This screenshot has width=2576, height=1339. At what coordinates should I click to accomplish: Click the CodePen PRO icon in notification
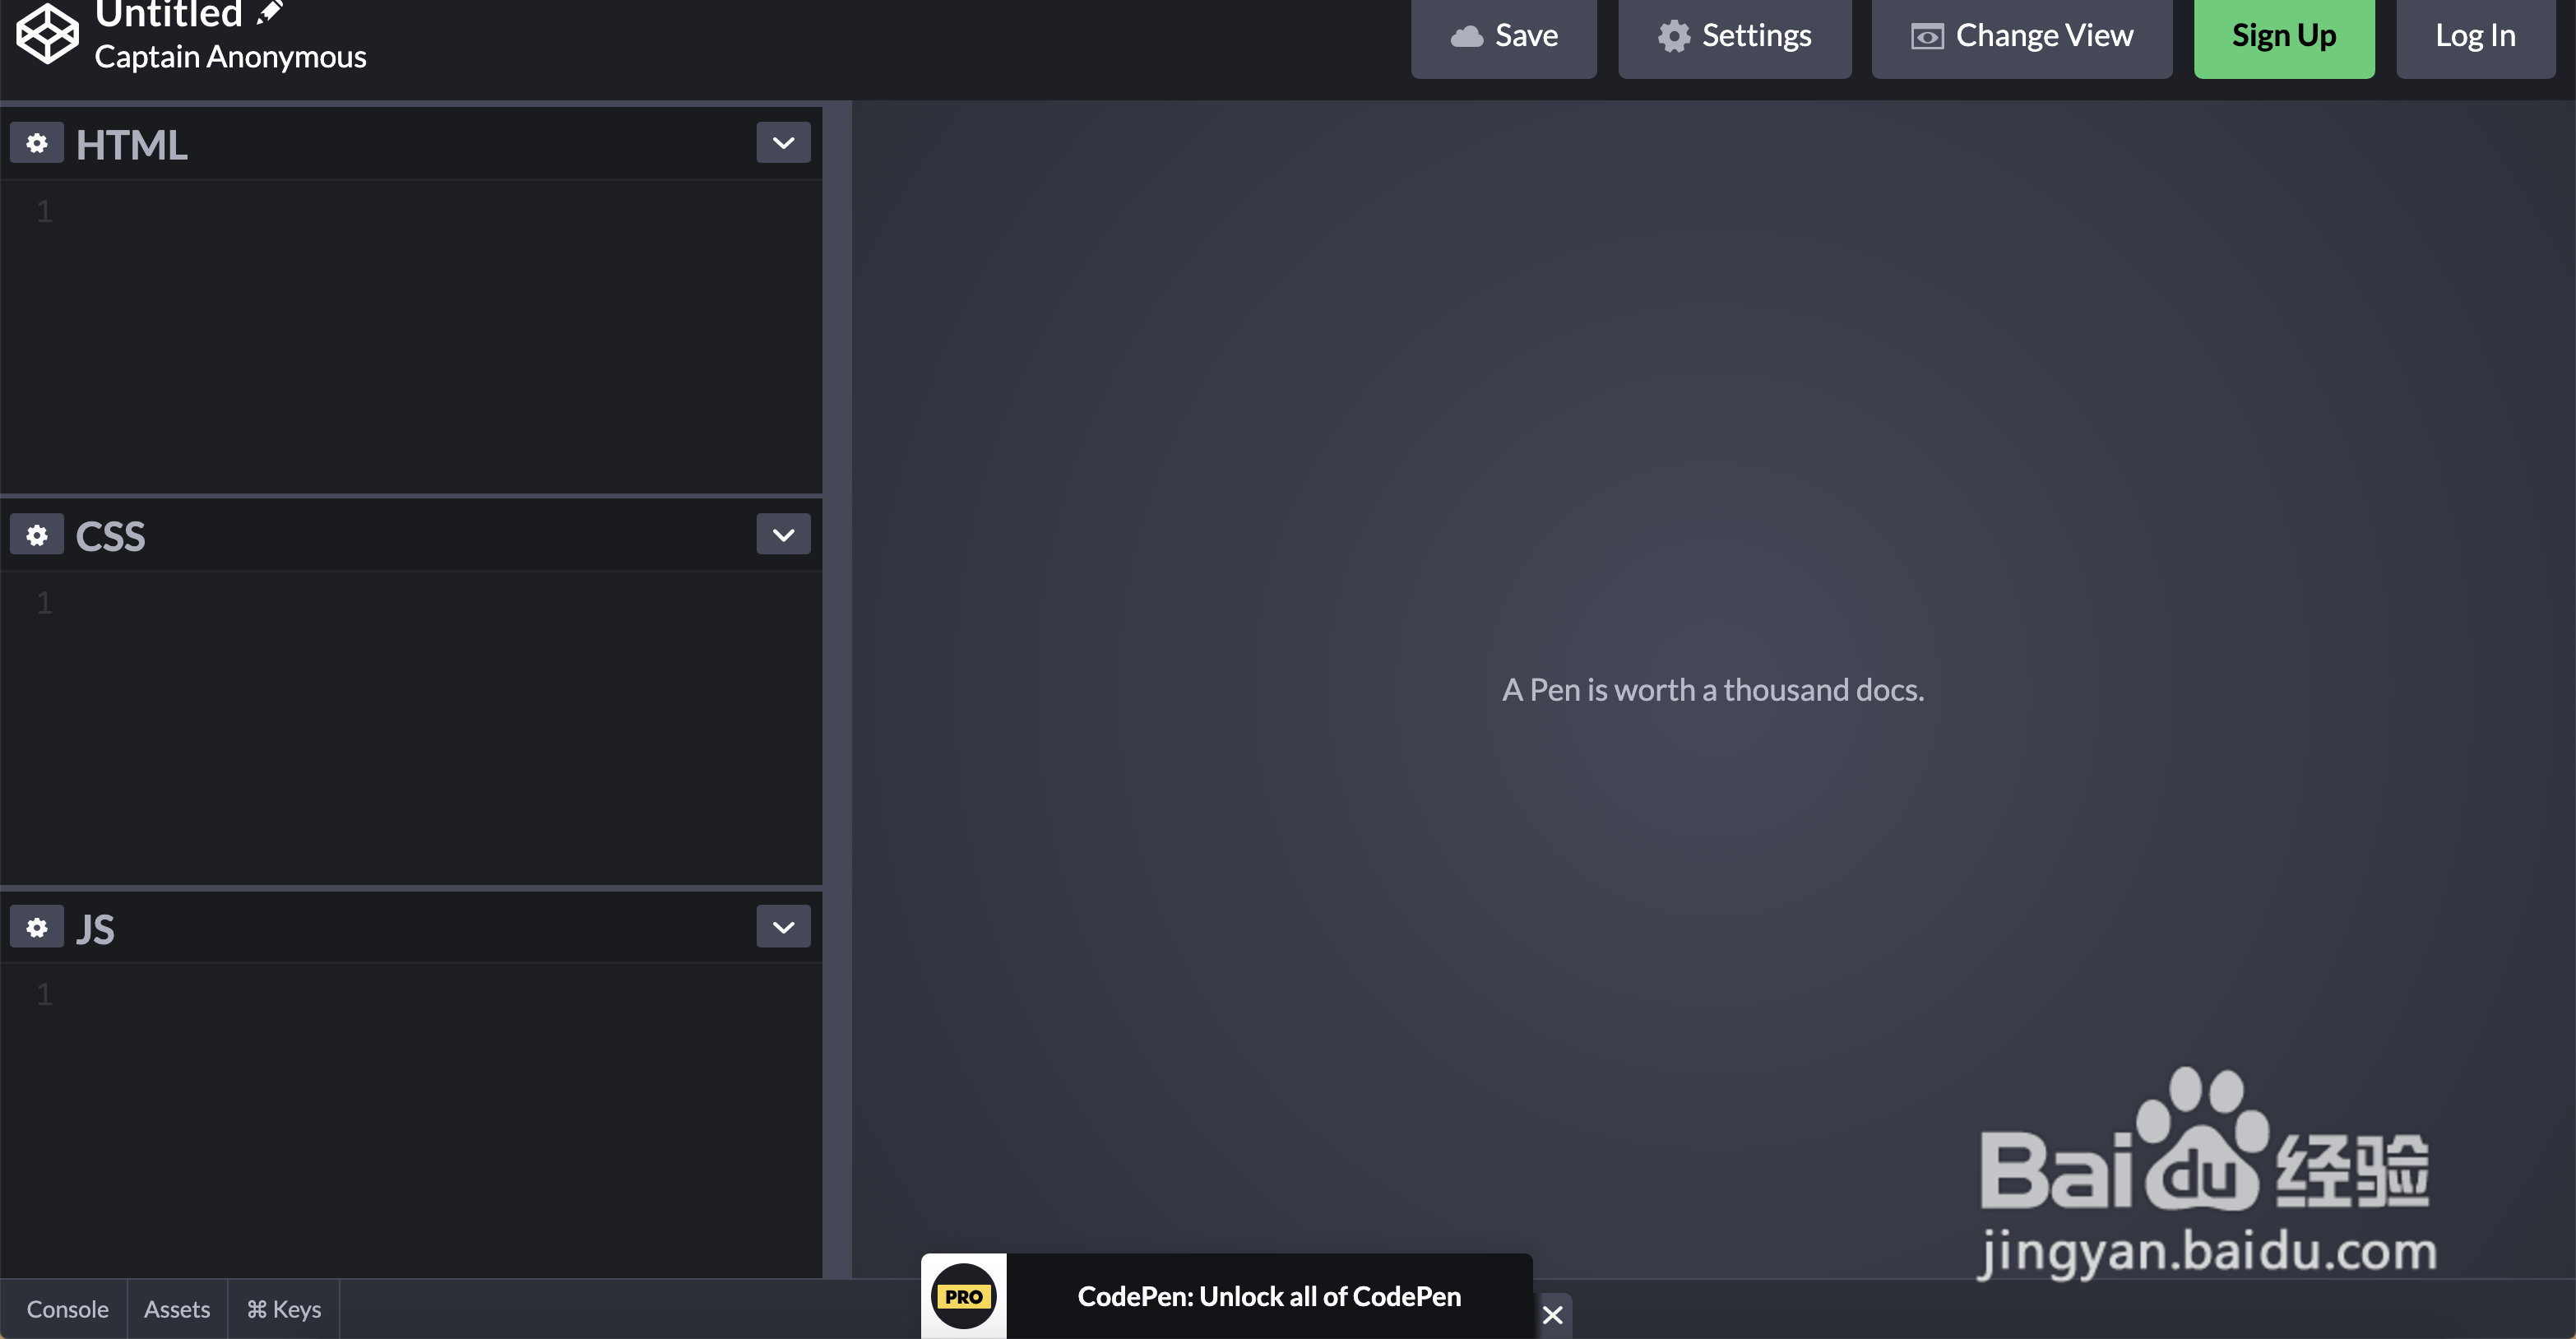point(962,1295)
